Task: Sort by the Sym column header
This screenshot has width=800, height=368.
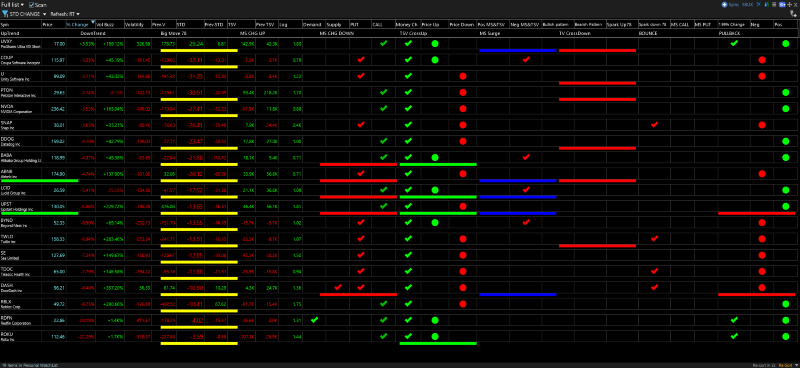Action: 20,24
